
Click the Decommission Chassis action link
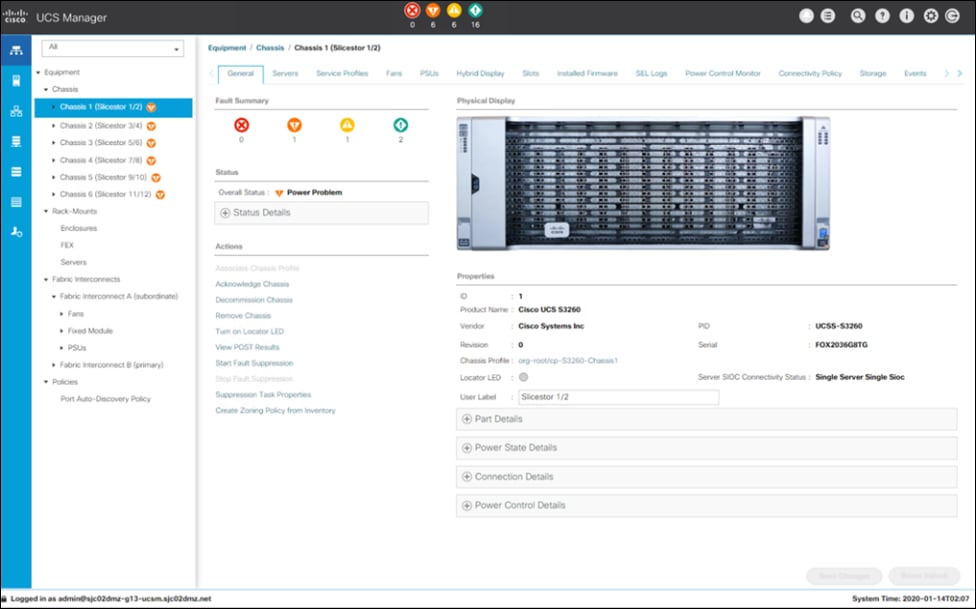click(254, 300)
